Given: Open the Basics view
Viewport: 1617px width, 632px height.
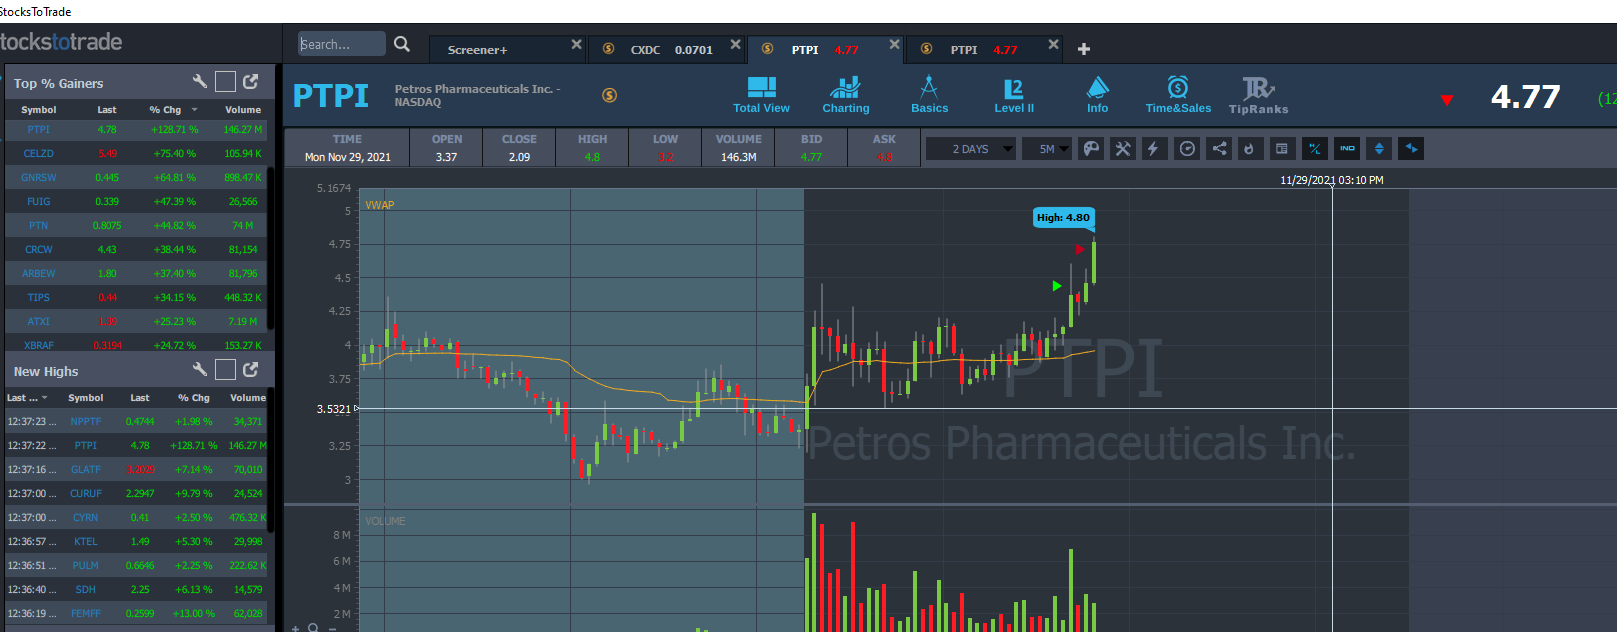Looking at the screenshot, I should (929, 95).
